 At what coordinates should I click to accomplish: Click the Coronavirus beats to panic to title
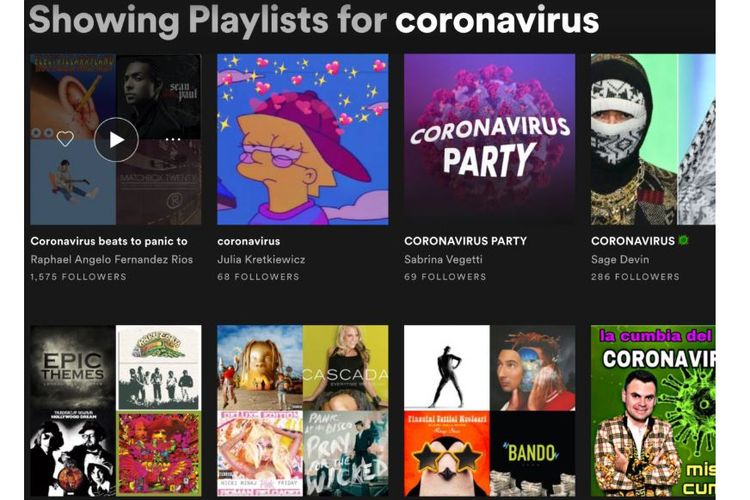point(109,241)
